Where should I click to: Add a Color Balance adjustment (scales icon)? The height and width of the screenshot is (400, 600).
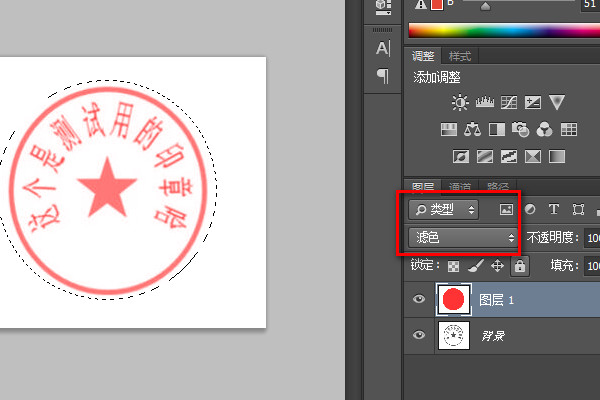point(473,129)
